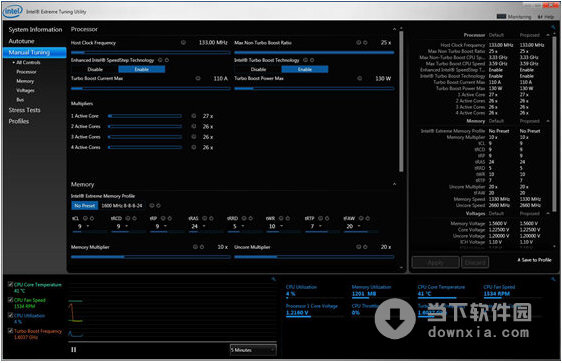This screenshot has height=363, width=562.
Task: Open the tCL value dropdown
Action: click(x=88, y=226)
